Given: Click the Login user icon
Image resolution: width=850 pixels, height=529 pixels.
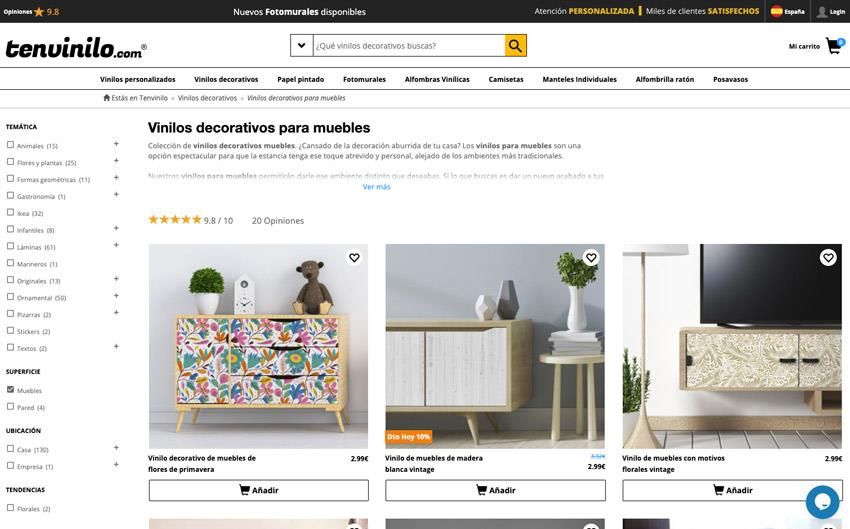Looking at the screenshot, I should [822, 11].
